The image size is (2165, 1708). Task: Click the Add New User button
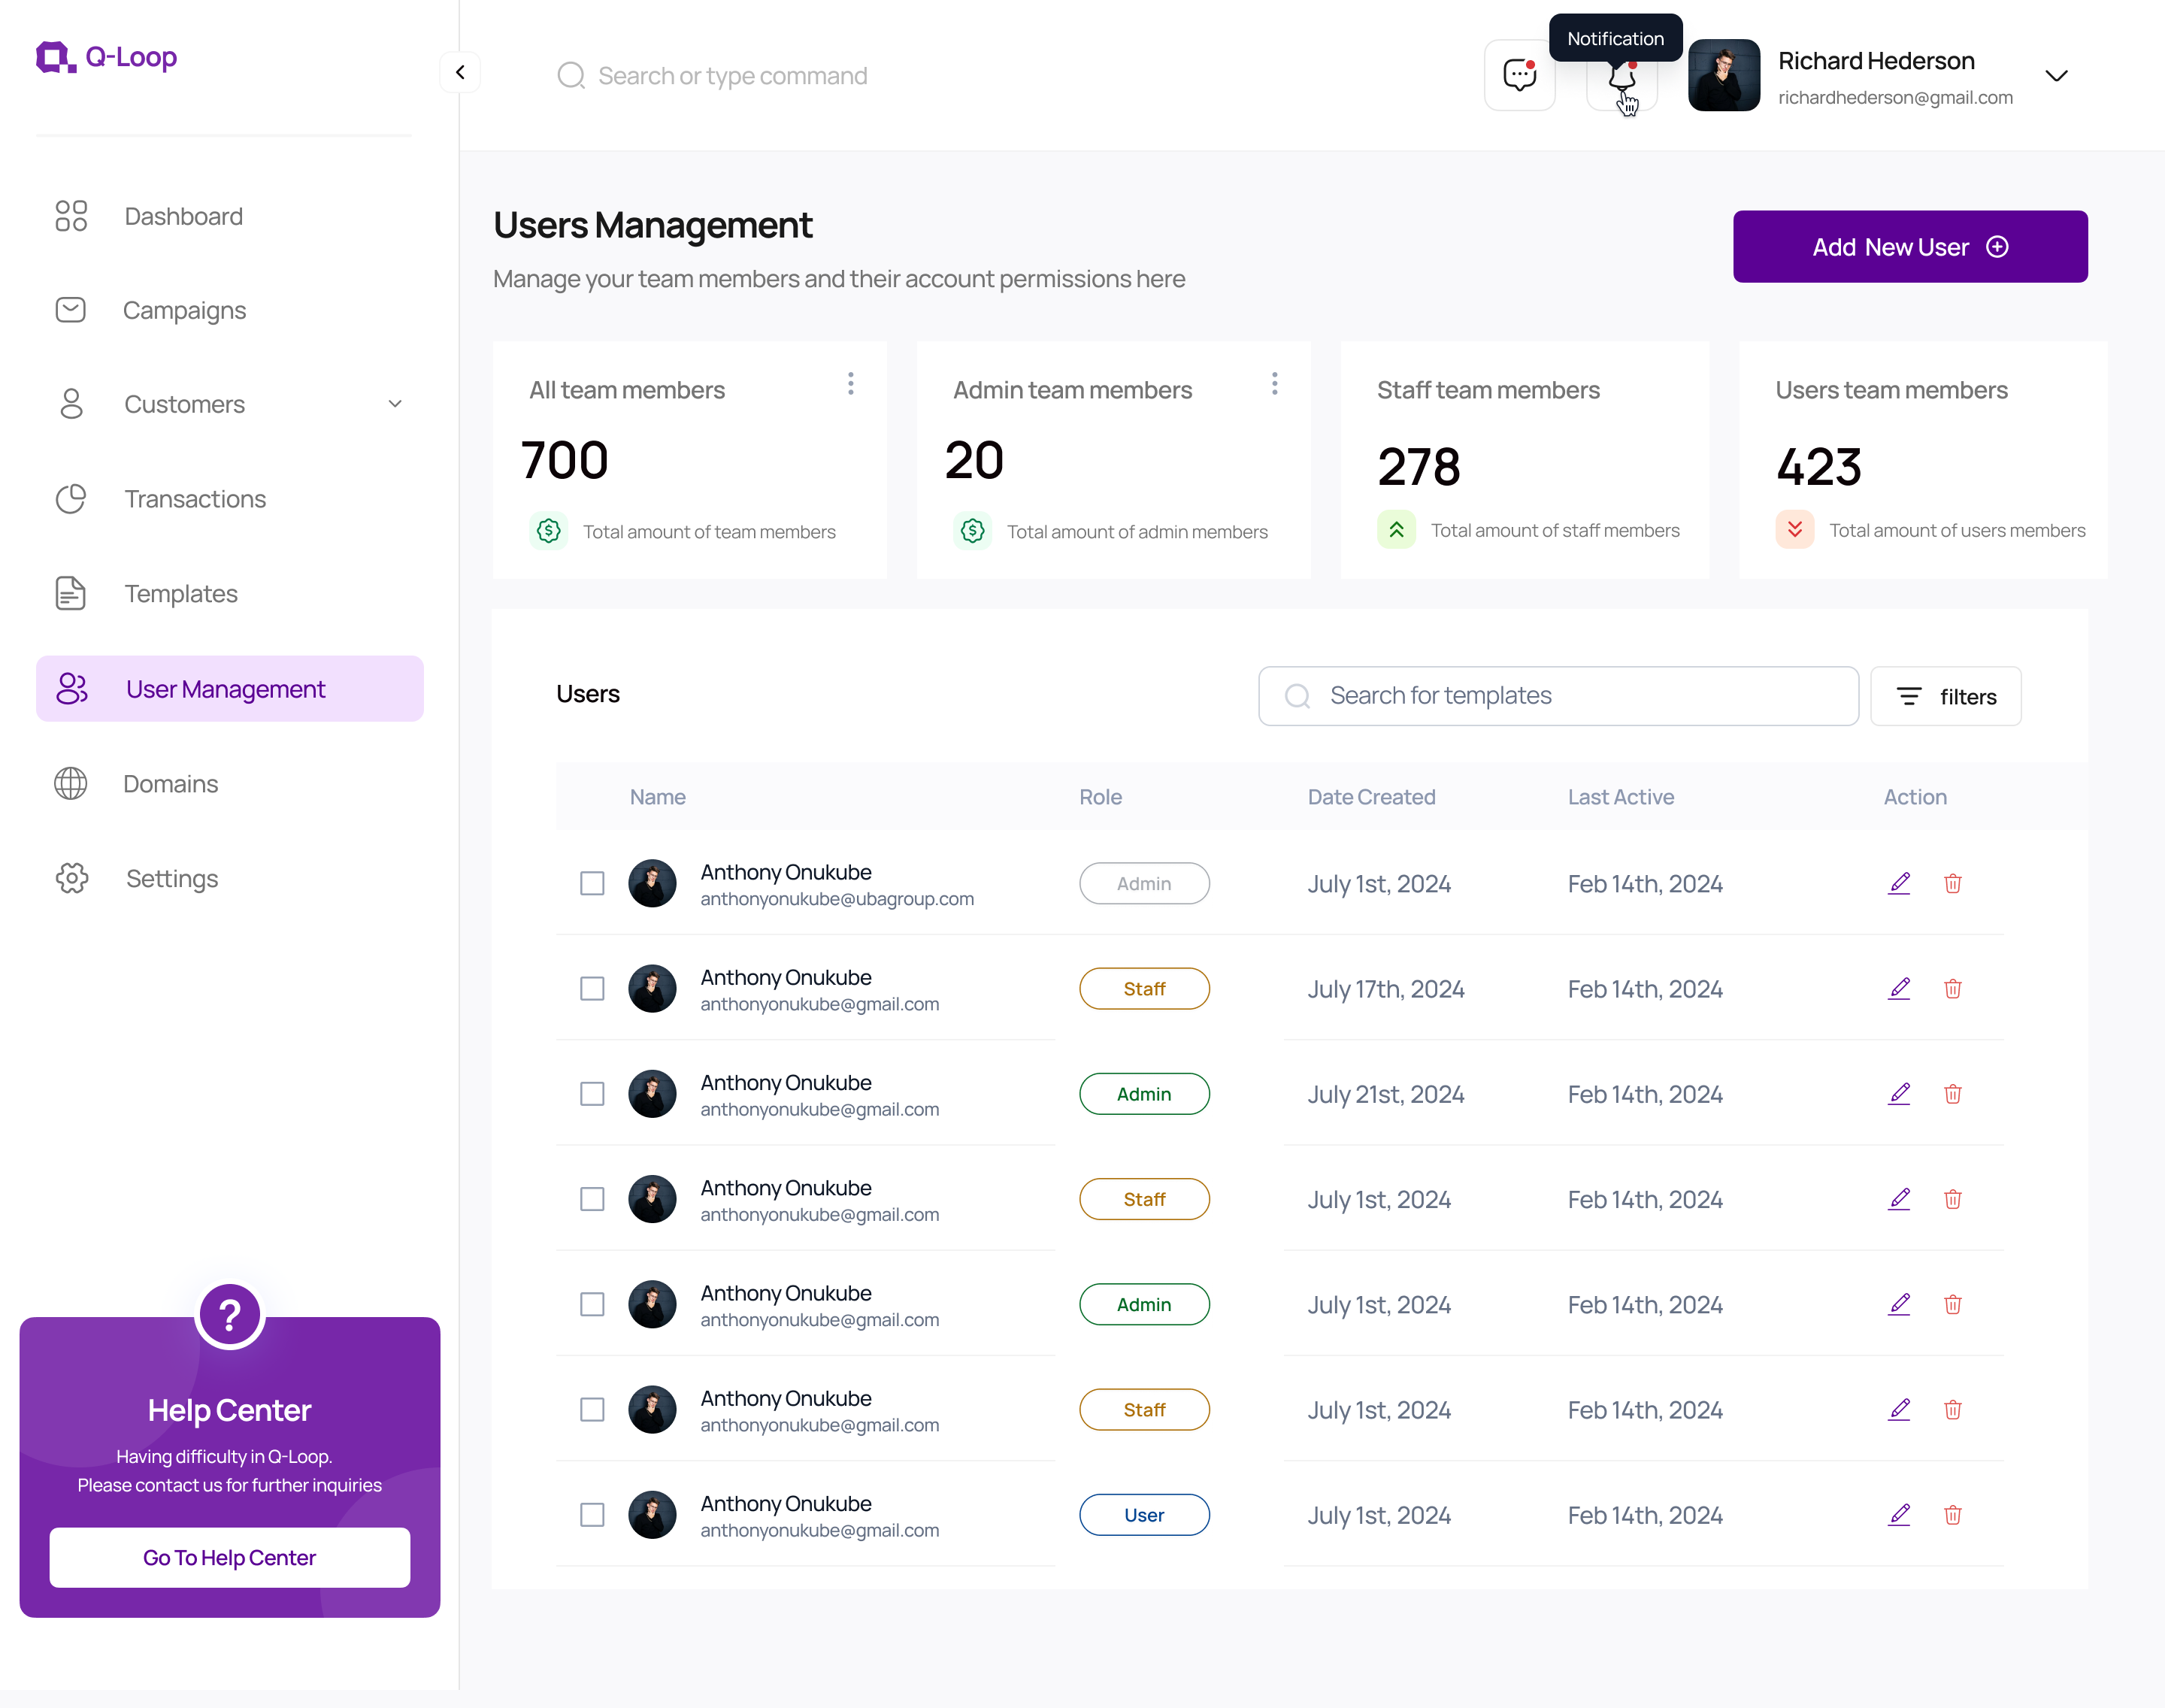point(1909,247)
